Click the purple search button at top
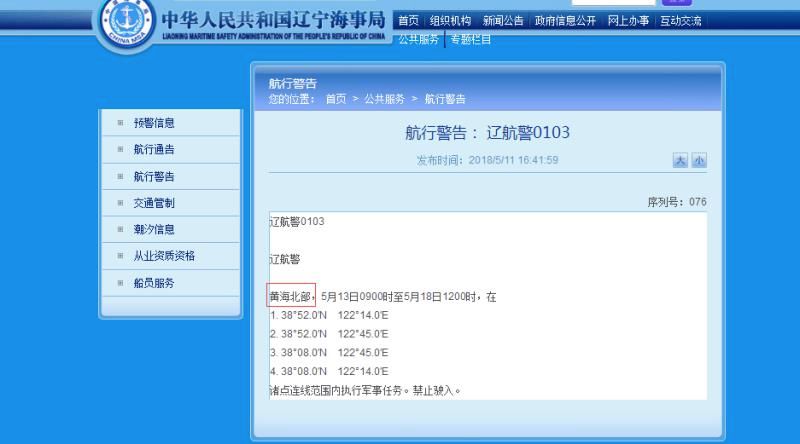 676,2
